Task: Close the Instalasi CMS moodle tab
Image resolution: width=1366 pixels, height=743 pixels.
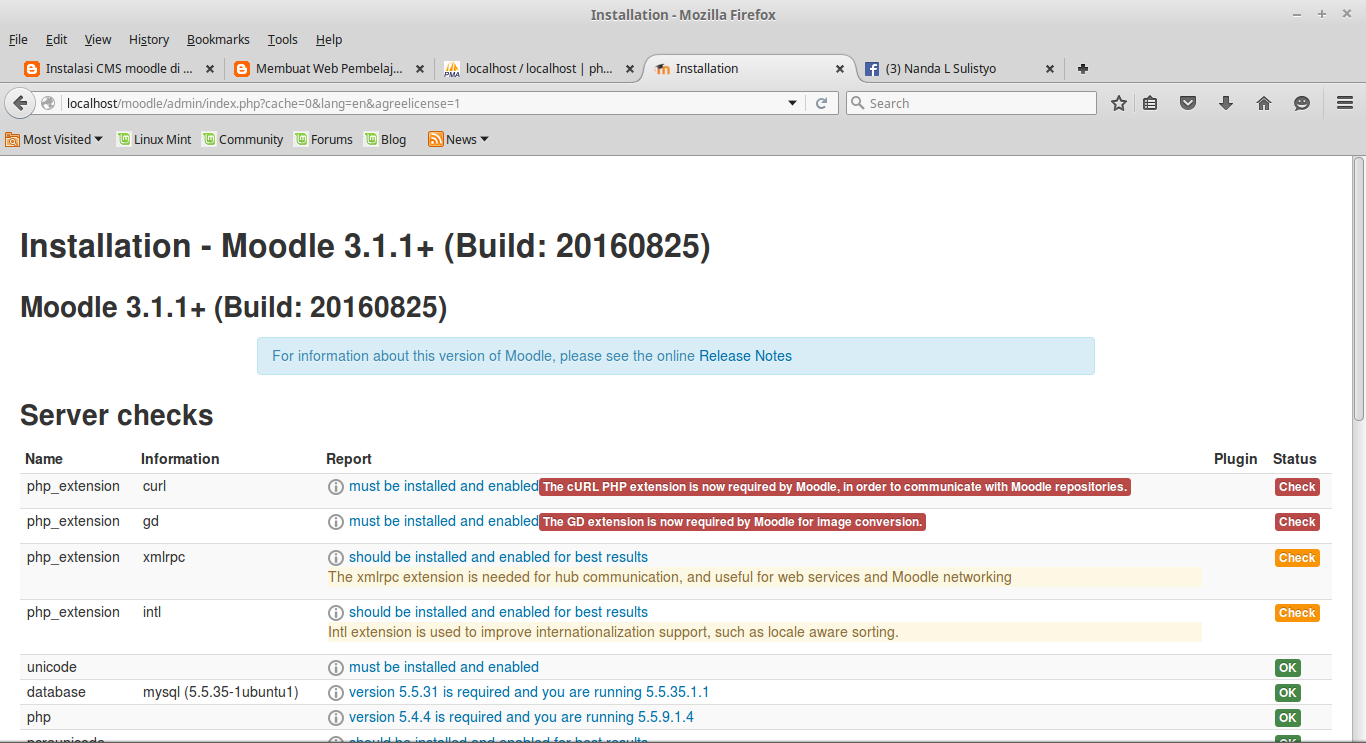Action: (x=210, y=69)
